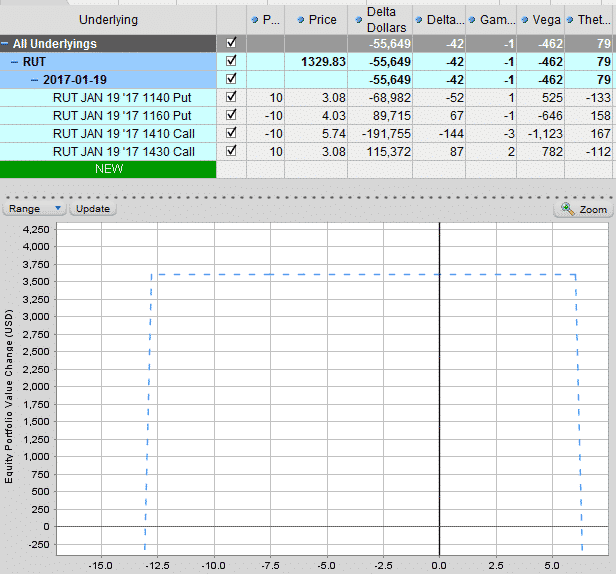Viewport: 616px width, 574px height.
Task: Click the blue dot icon beside Thet... header
Action: point(570,20)
